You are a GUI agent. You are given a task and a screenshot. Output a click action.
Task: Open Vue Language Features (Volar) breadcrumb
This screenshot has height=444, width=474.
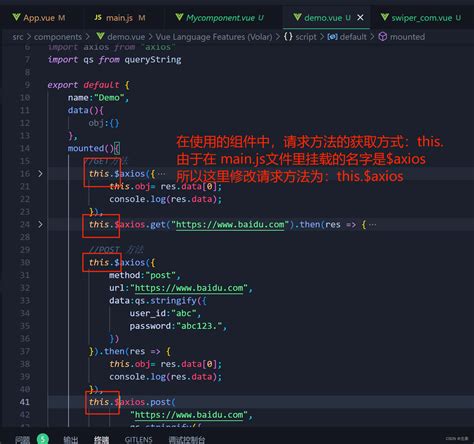[x=214, y=37]
